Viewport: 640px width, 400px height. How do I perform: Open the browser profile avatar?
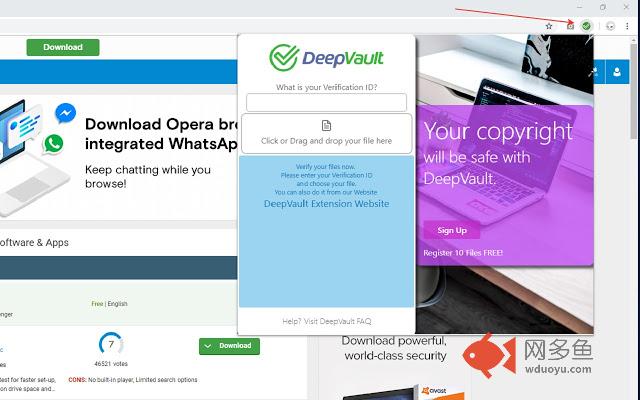(610, 26)
